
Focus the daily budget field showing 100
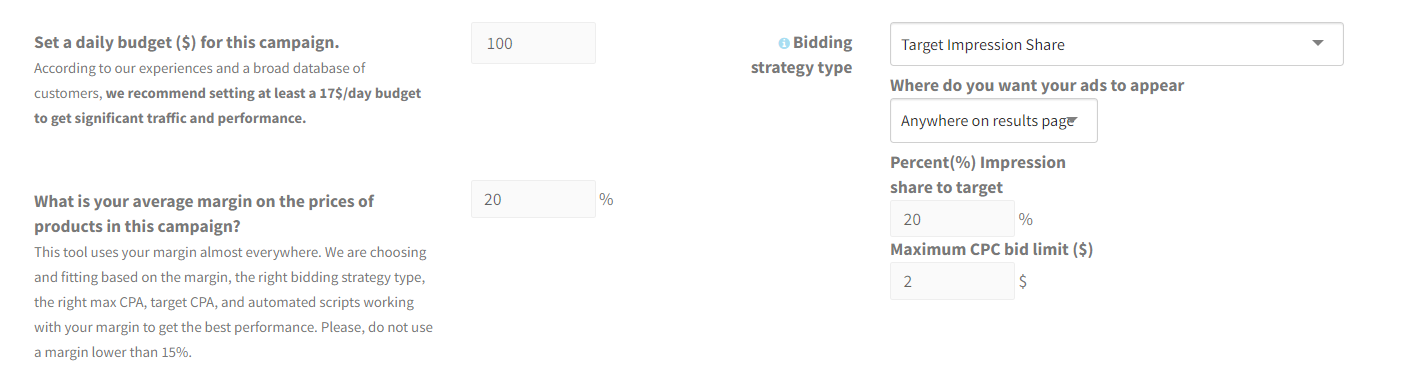click(533, 43)
